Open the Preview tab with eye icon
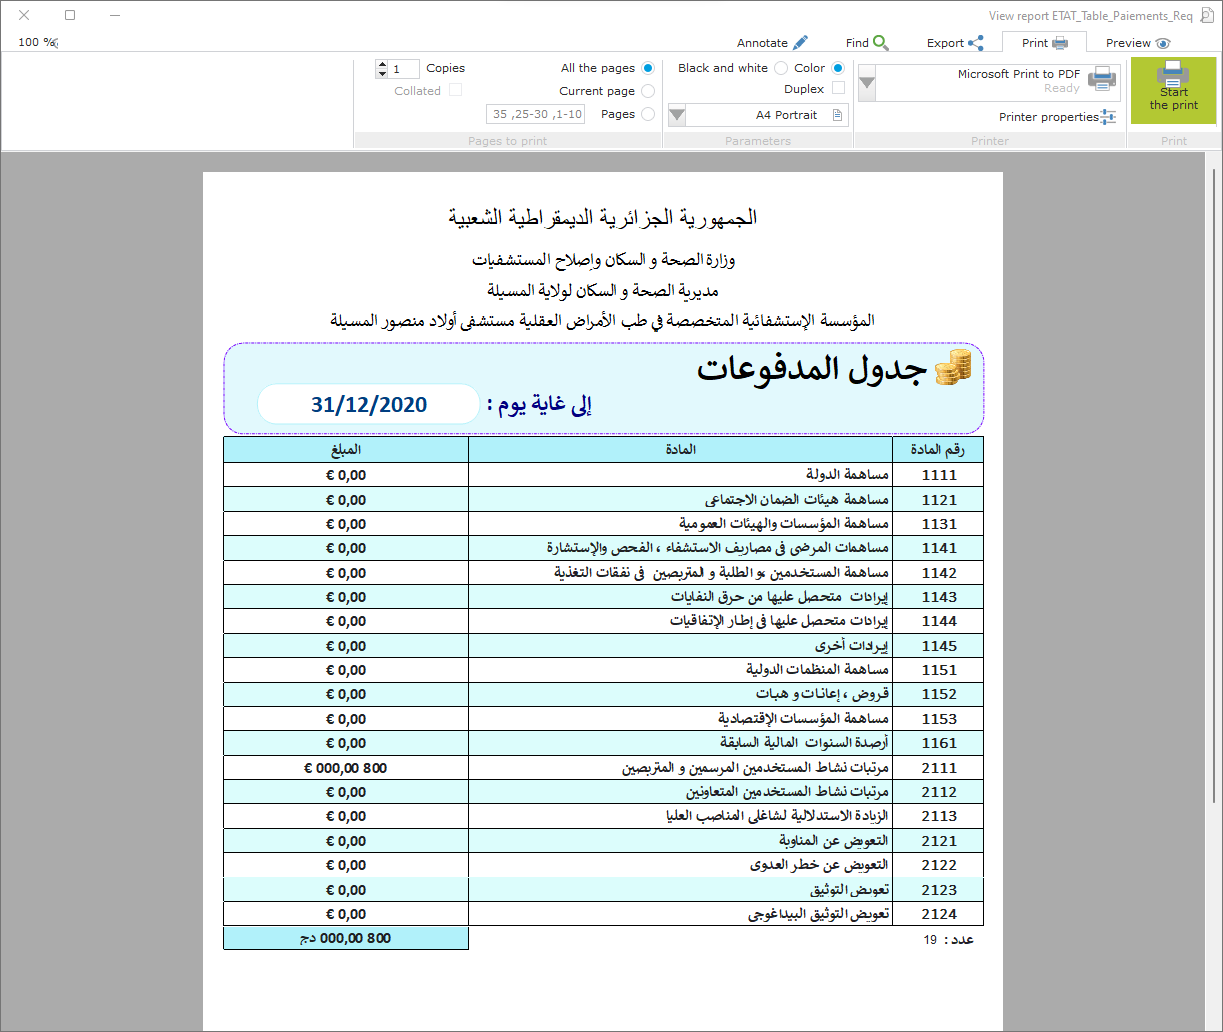The height and width of the screenshot is (1032, 1223). (1137, 43)
